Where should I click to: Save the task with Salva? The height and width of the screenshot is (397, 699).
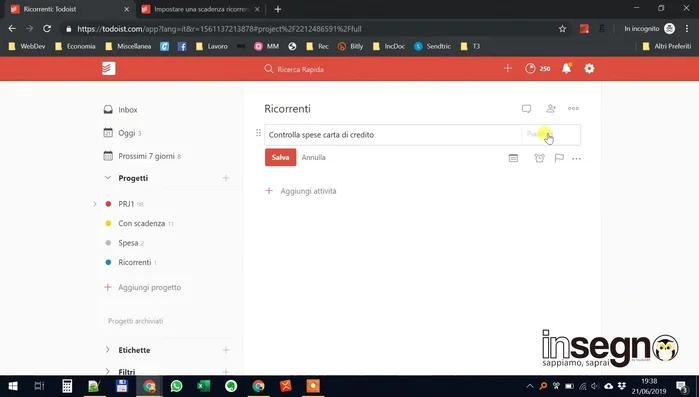click(x=280, y=157)
